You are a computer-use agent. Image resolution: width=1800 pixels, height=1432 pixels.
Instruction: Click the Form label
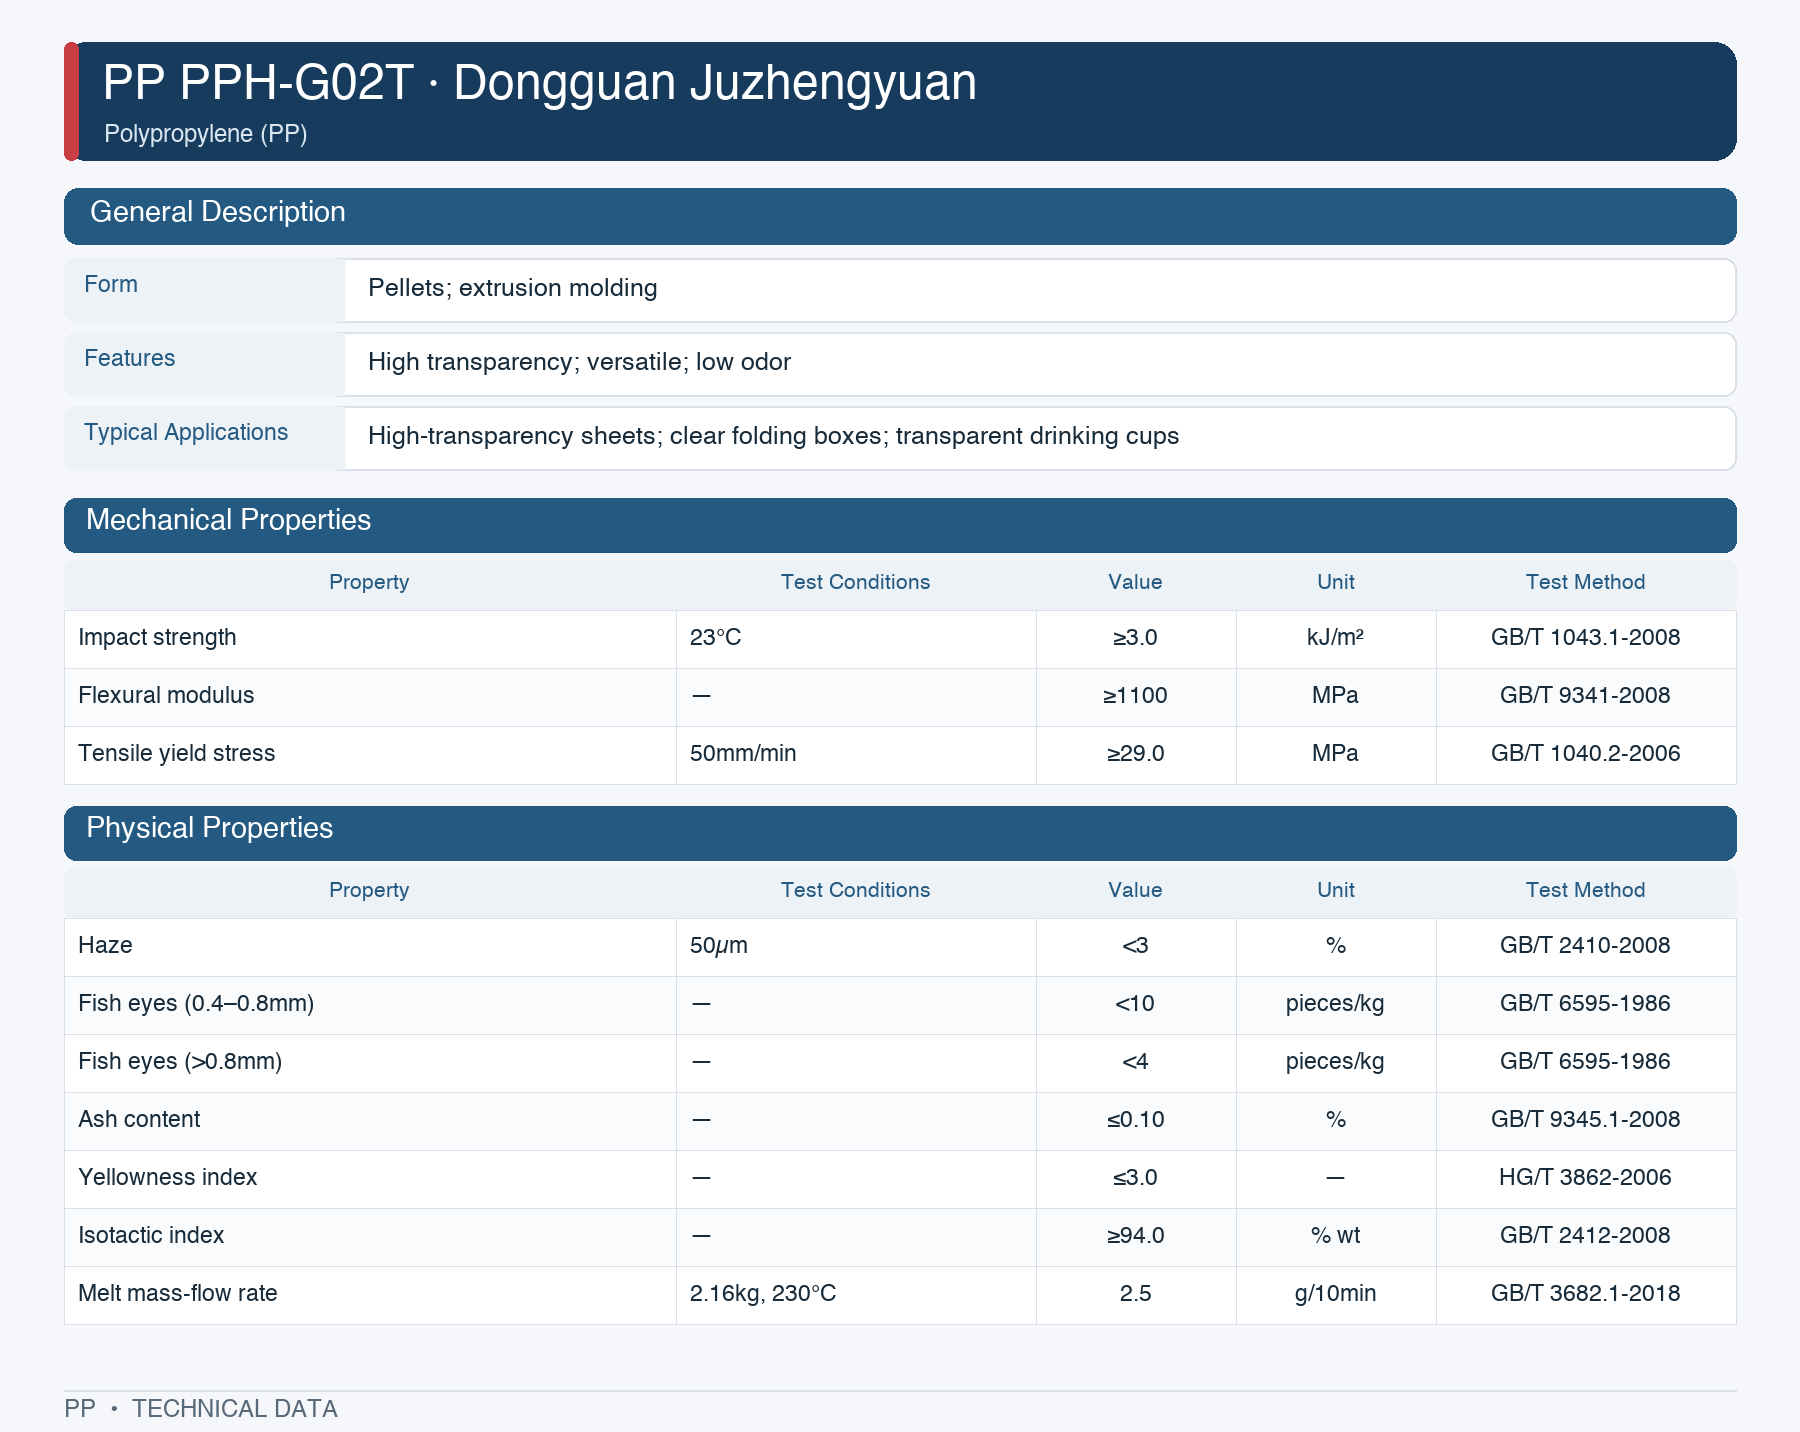point(111,284)
